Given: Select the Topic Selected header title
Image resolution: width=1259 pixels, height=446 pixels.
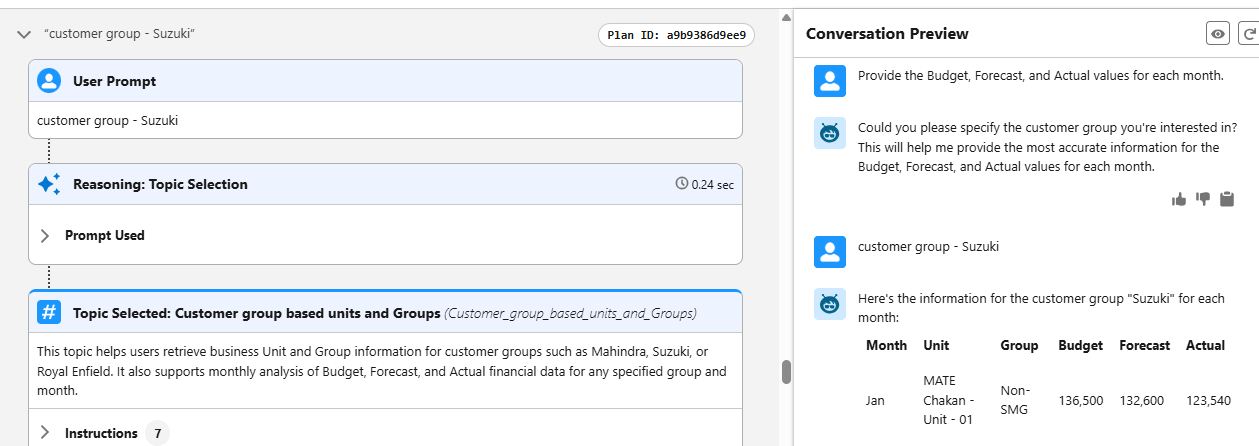Looking at the screenshot, I should click(x=256, y=313).
